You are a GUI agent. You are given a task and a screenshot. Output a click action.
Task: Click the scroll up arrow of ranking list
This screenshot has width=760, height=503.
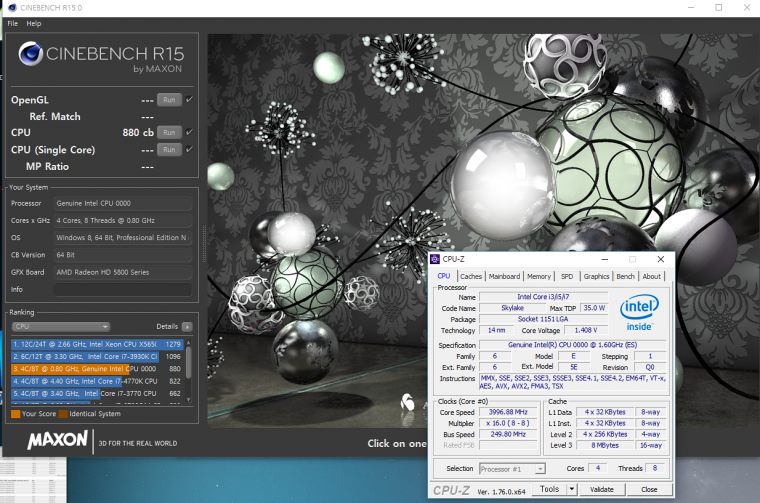coord(189,343)
